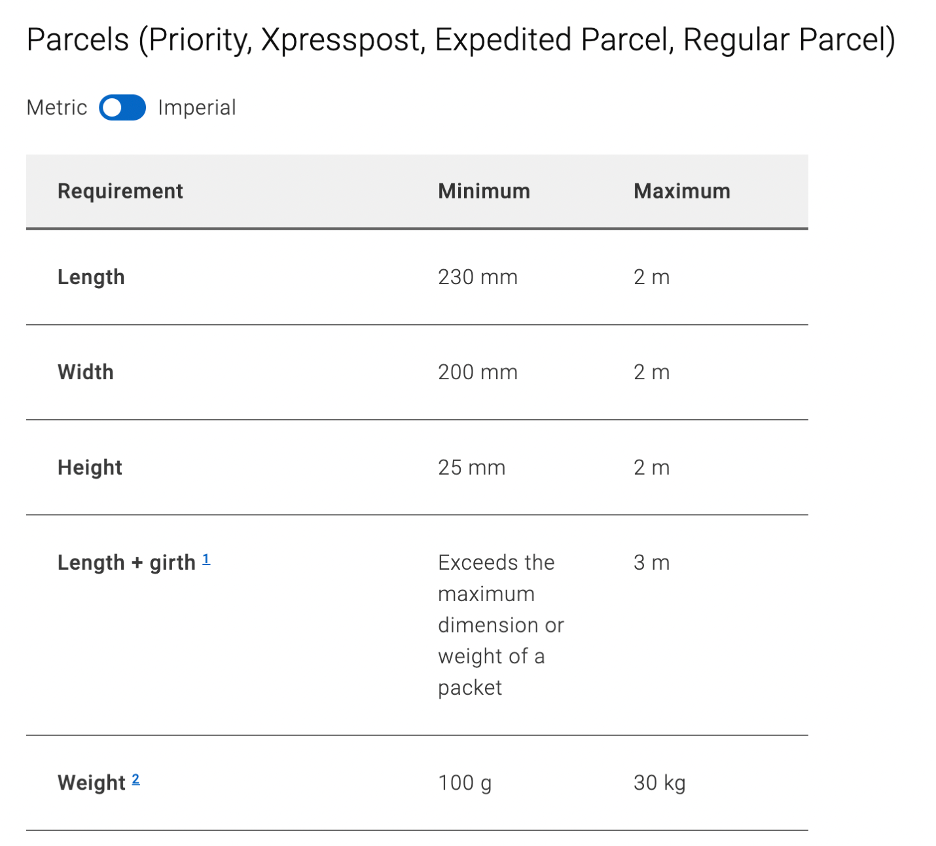This screenshot has width=936, height=846.
Task: Click the 3 m maximum girth value
Action: point(652,563)
